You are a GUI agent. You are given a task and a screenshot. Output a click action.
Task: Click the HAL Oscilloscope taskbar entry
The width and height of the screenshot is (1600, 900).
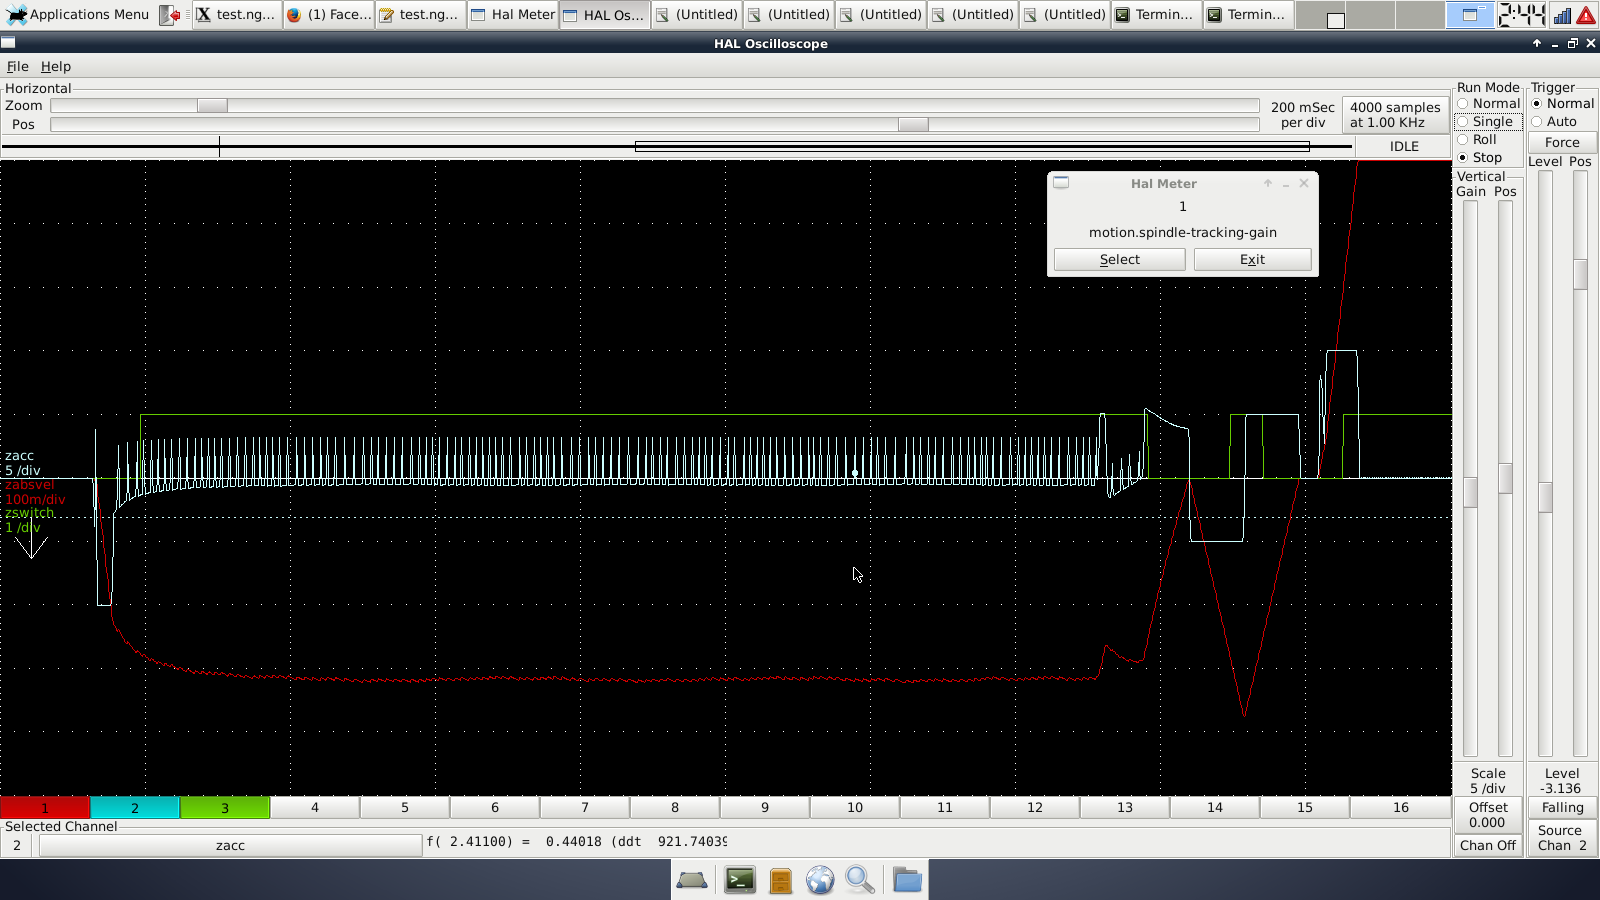[605, 14]
